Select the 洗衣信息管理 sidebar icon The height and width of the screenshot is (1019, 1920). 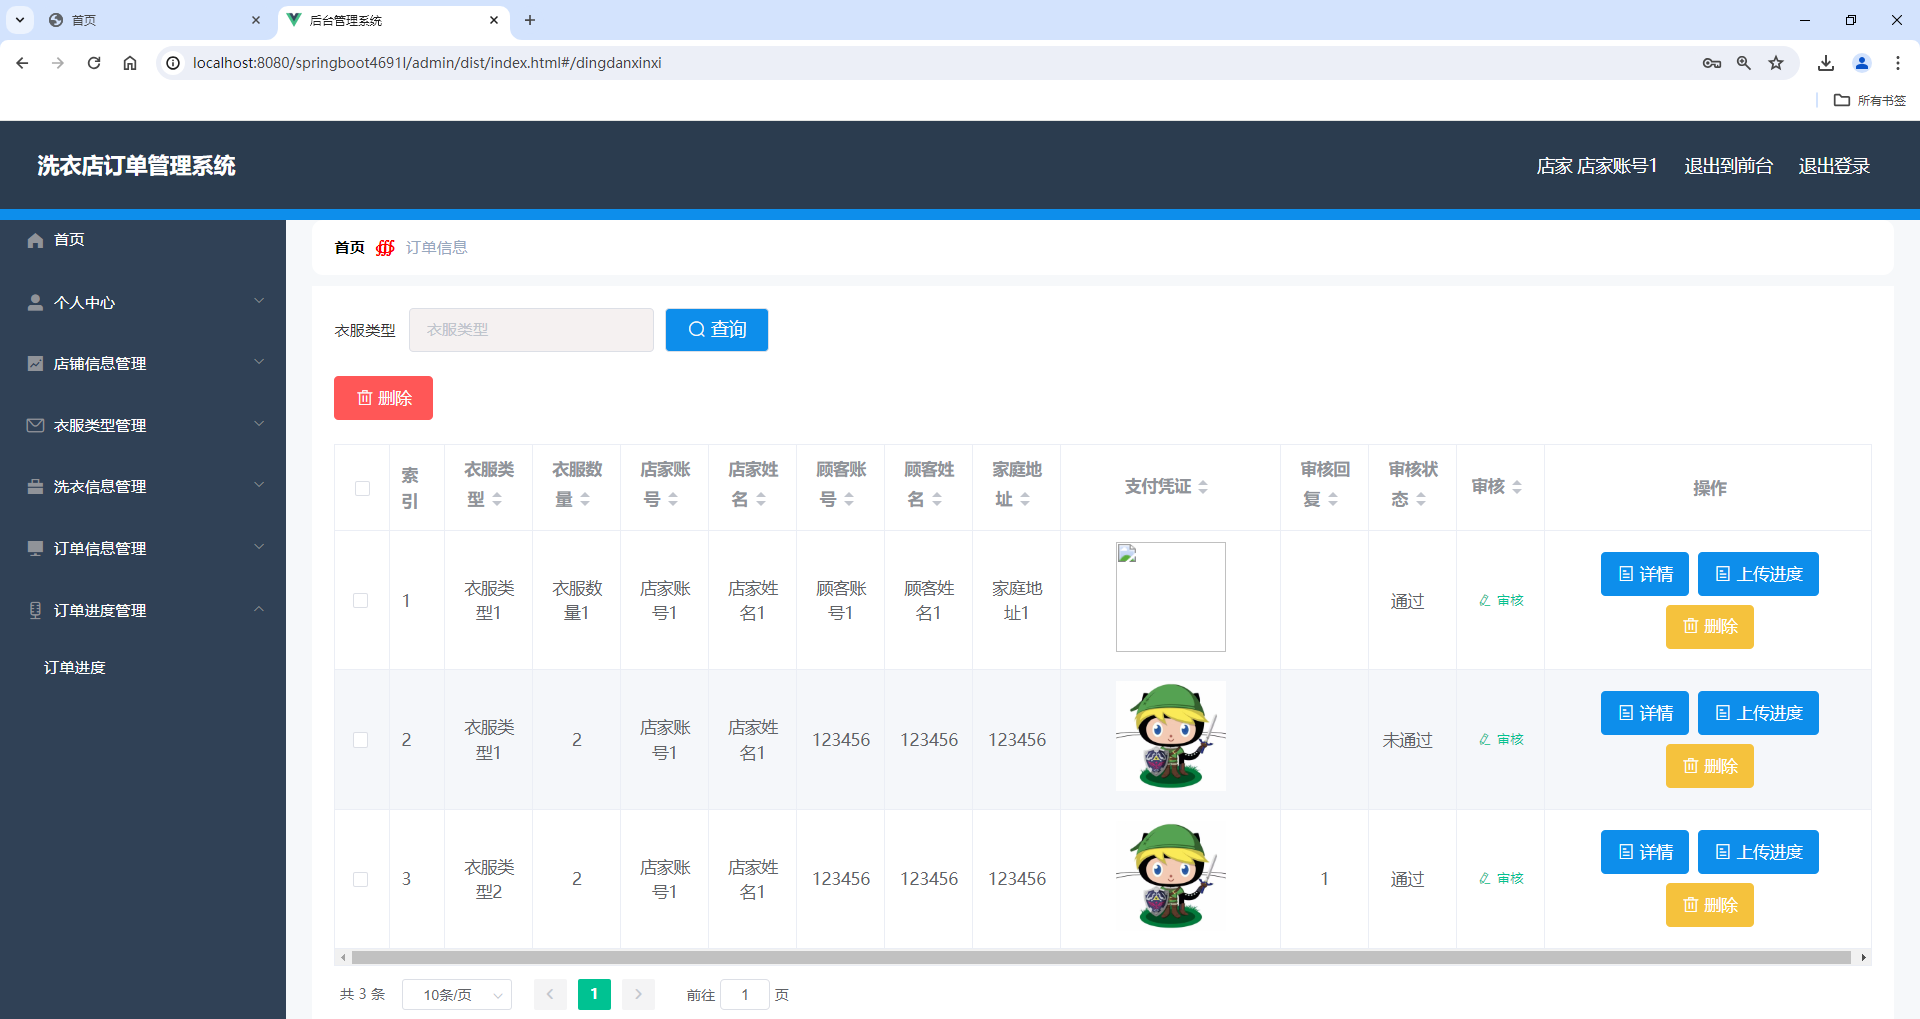point(34,486)
